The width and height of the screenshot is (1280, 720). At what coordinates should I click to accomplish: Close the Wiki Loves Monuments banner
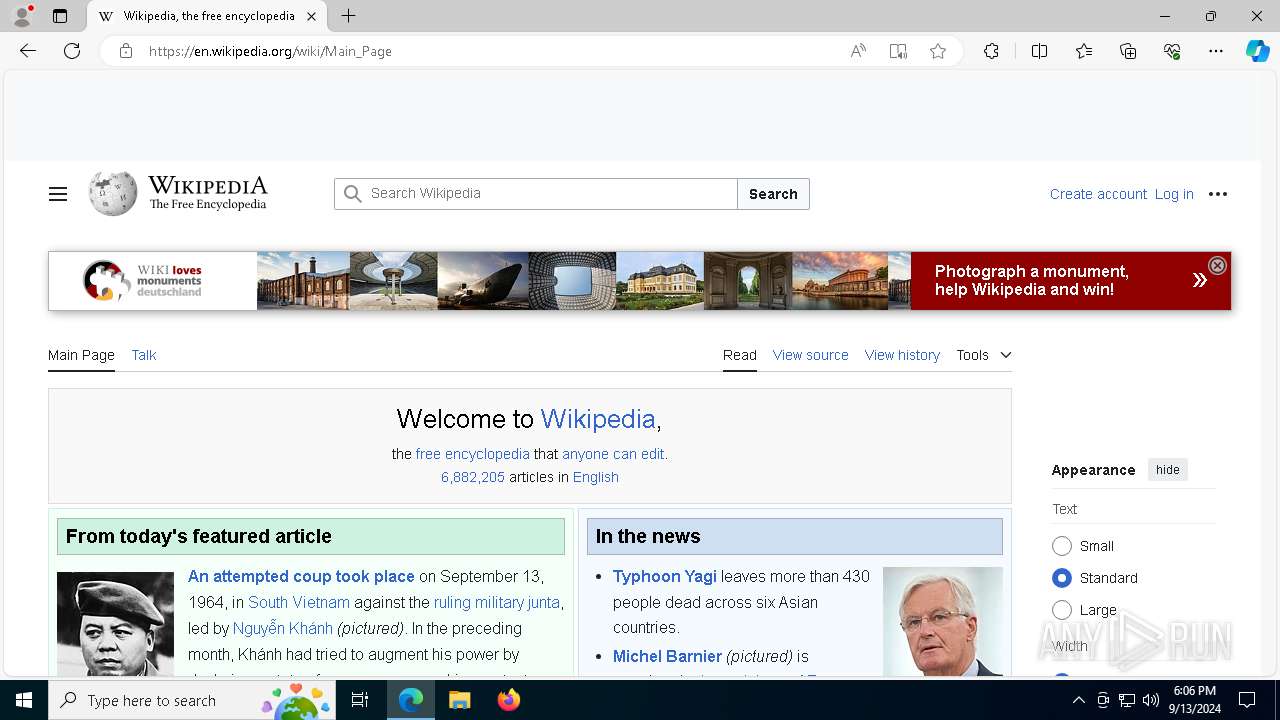(1217, 265)
